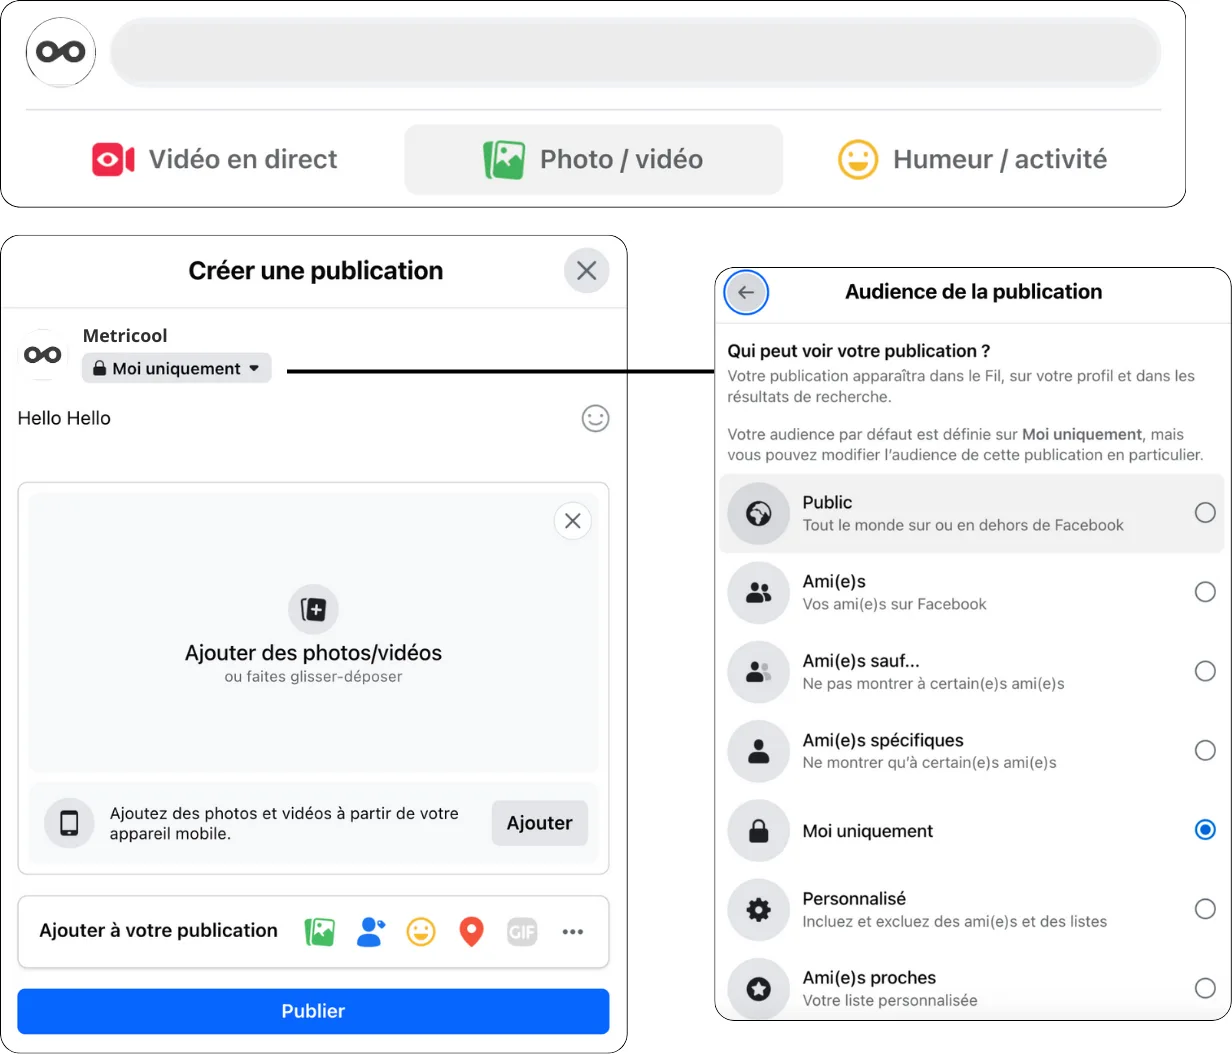Select the Moi uniquement radio button

(1205, 830)
